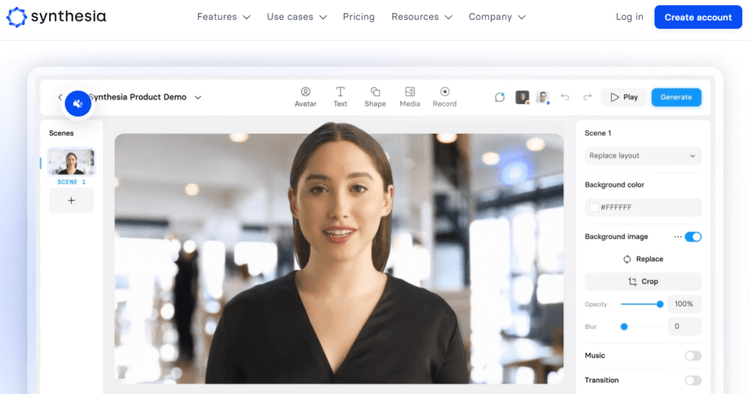Screen dimensions: 750x394
Task: Open the Pricing page
Action: (x=359, y=17)
